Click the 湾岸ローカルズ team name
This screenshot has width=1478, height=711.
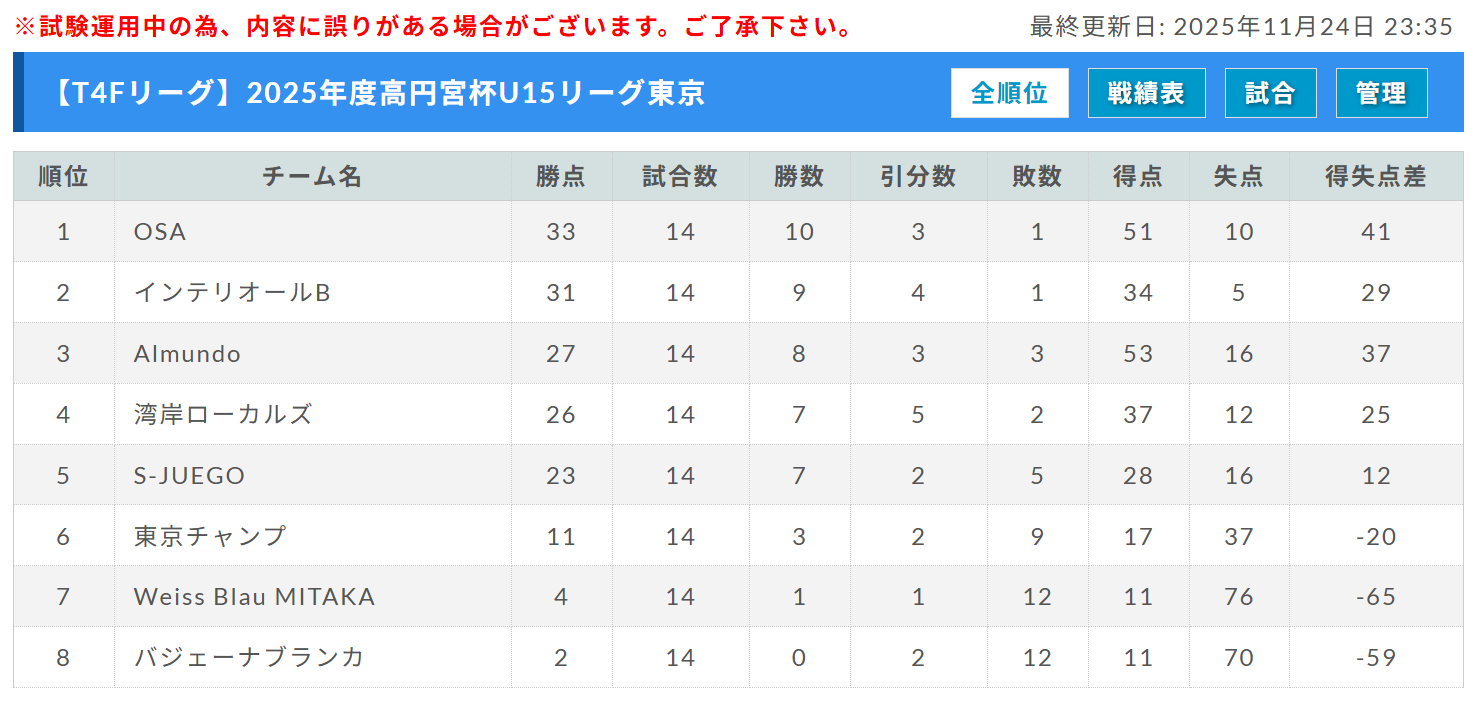pyautogui.click(x=223, y=414)
